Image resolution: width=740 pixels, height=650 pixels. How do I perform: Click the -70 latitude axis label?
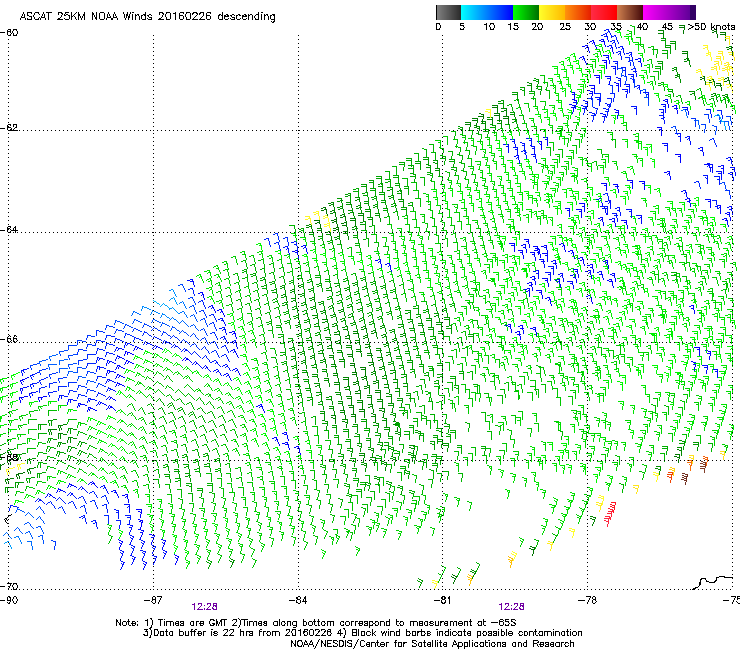(x=9, y=587)
